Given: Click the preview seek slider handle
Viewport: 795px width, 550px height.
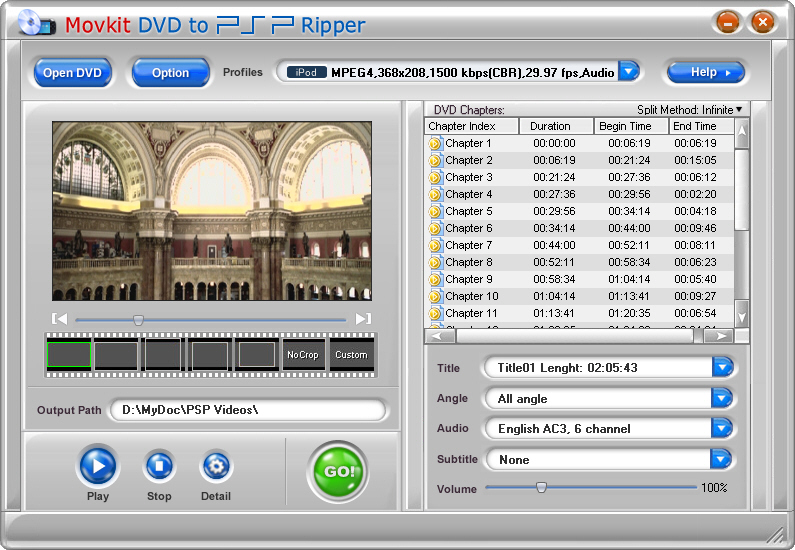Looking at the screenshot, I should (x=138, y=320).
